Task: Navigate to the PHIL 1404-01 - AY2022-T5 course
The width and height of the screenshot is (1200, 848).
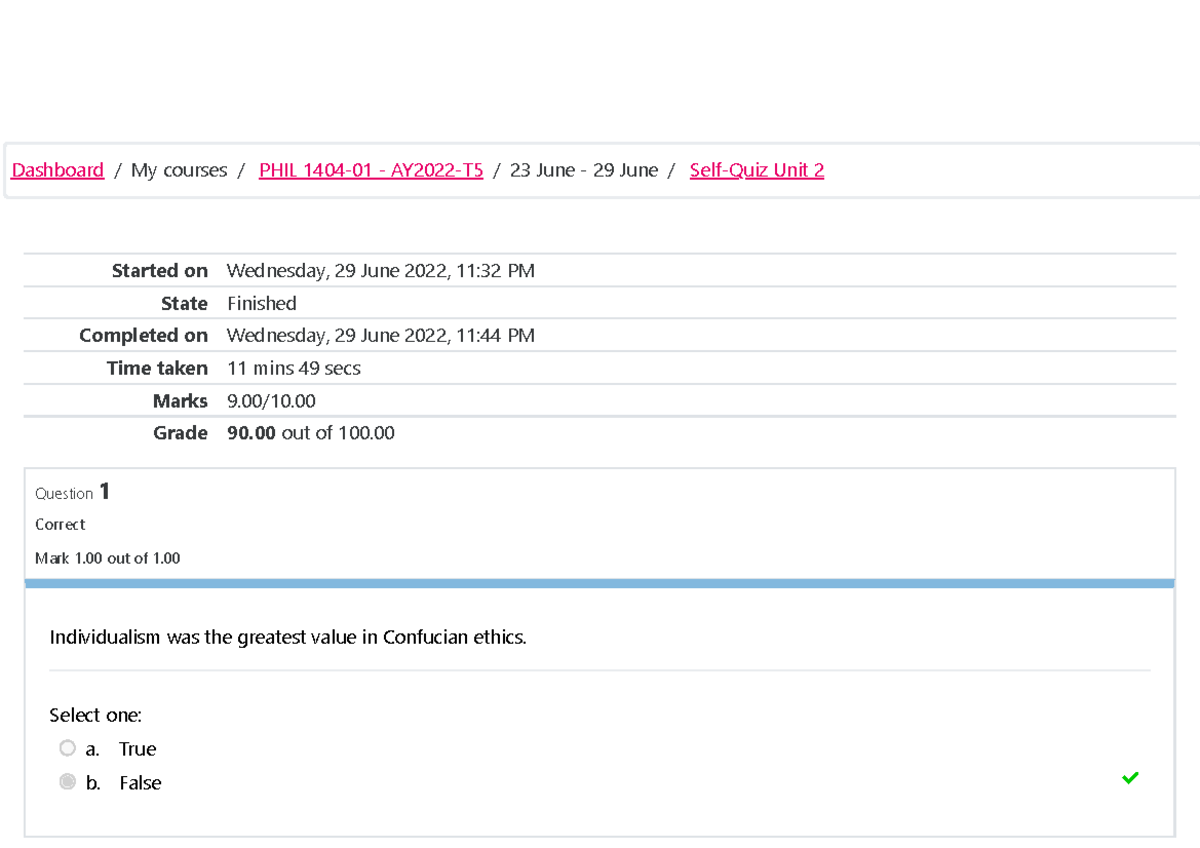Action: (370, 170)
